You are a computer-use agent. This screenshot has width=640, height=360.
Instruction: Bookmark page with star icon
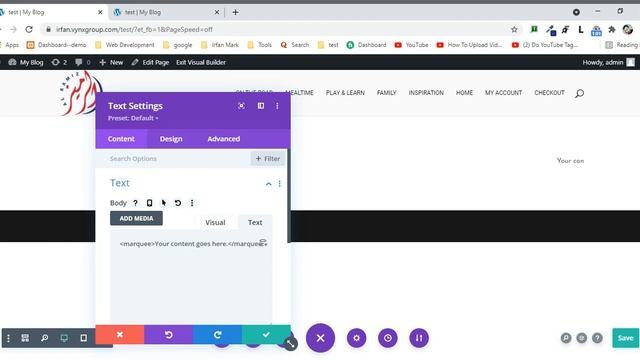(x=514, y=29)
